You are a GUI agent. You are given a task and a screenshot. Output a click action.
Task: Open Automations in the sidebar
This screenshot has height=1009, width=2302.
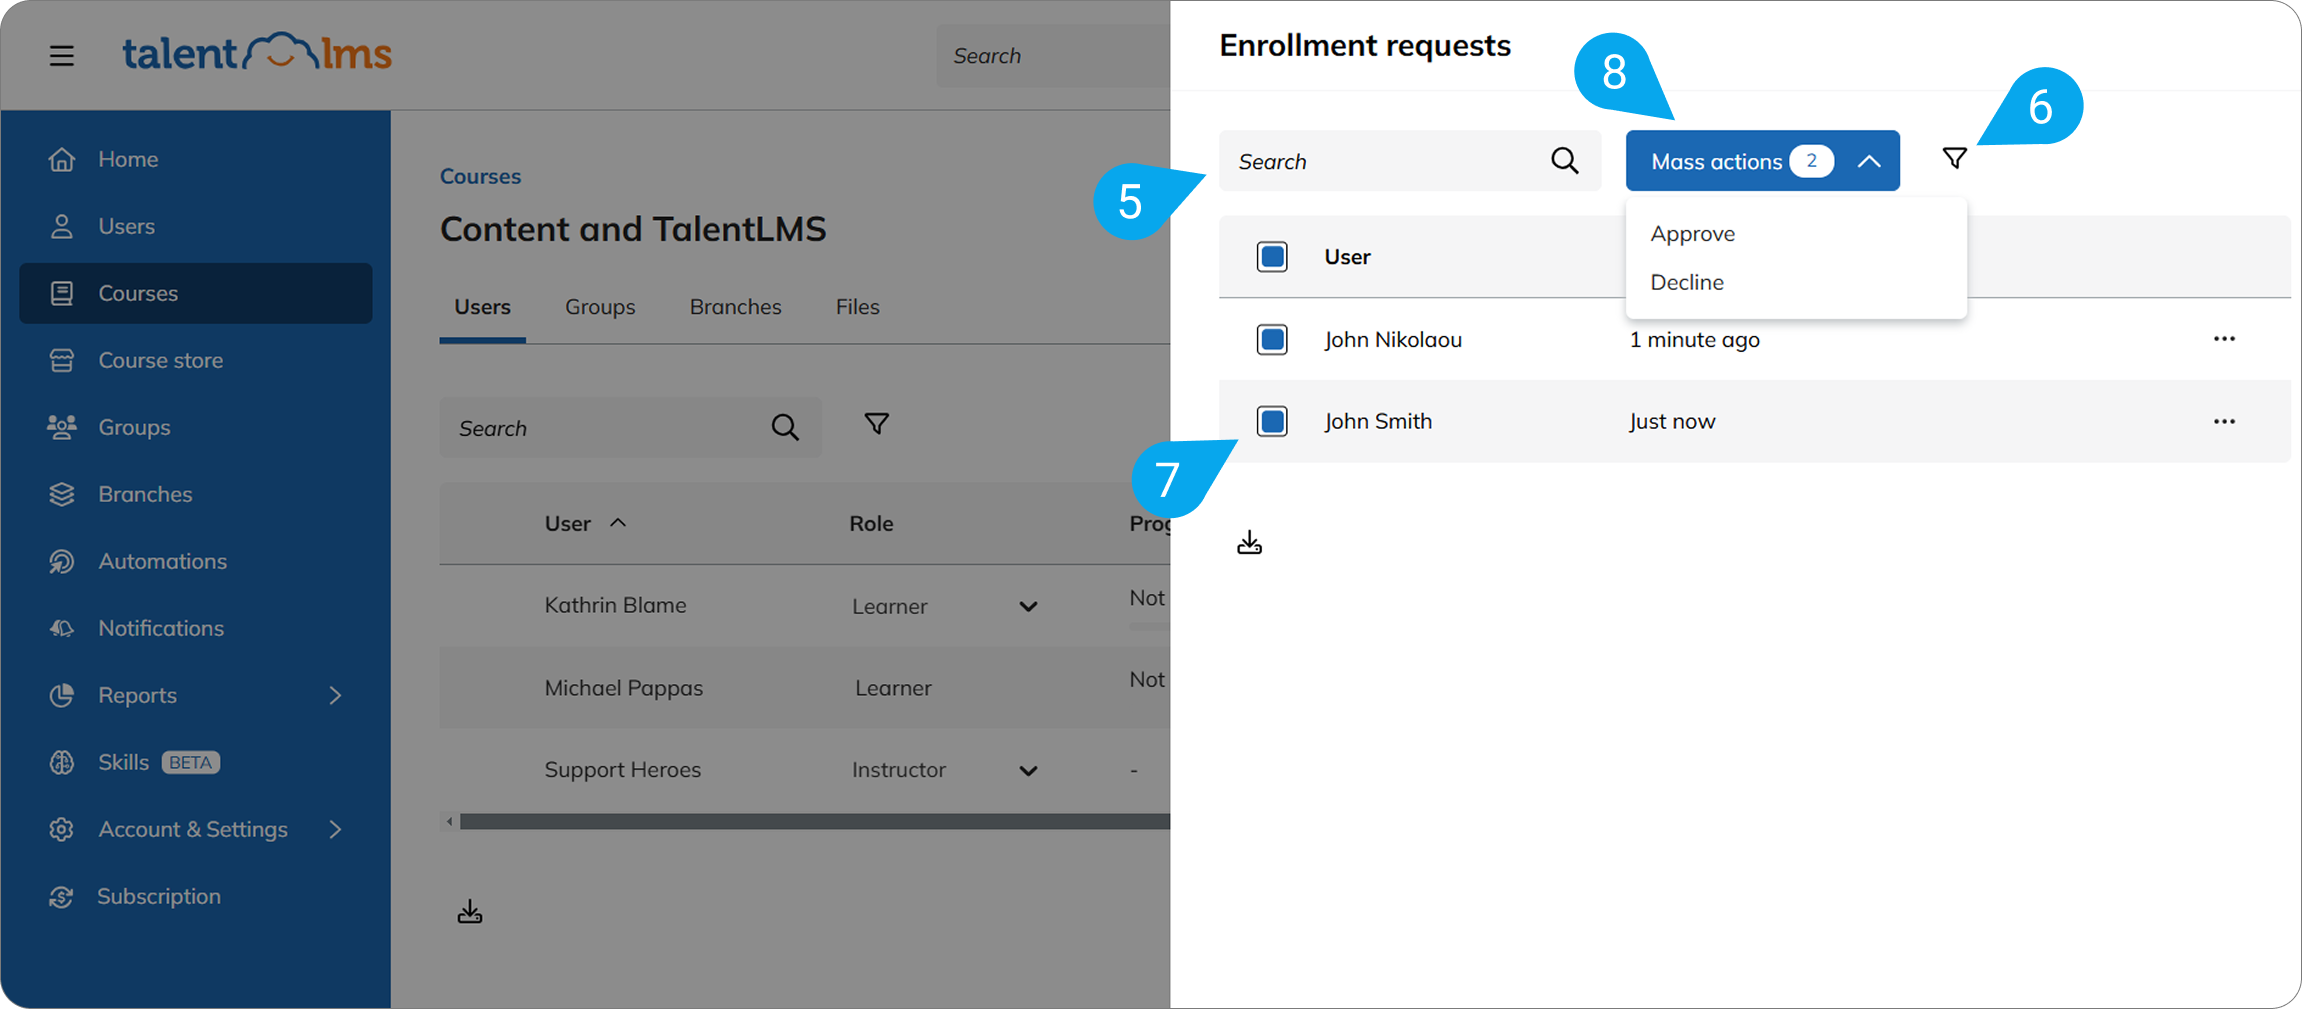pos(195,561)
